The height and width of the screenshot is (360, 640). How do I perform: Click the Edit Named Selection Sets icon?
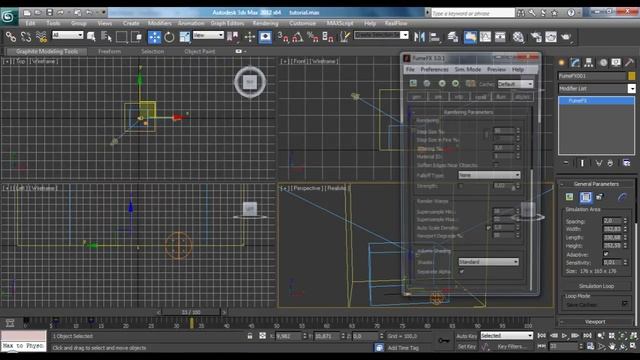[345, 37]
